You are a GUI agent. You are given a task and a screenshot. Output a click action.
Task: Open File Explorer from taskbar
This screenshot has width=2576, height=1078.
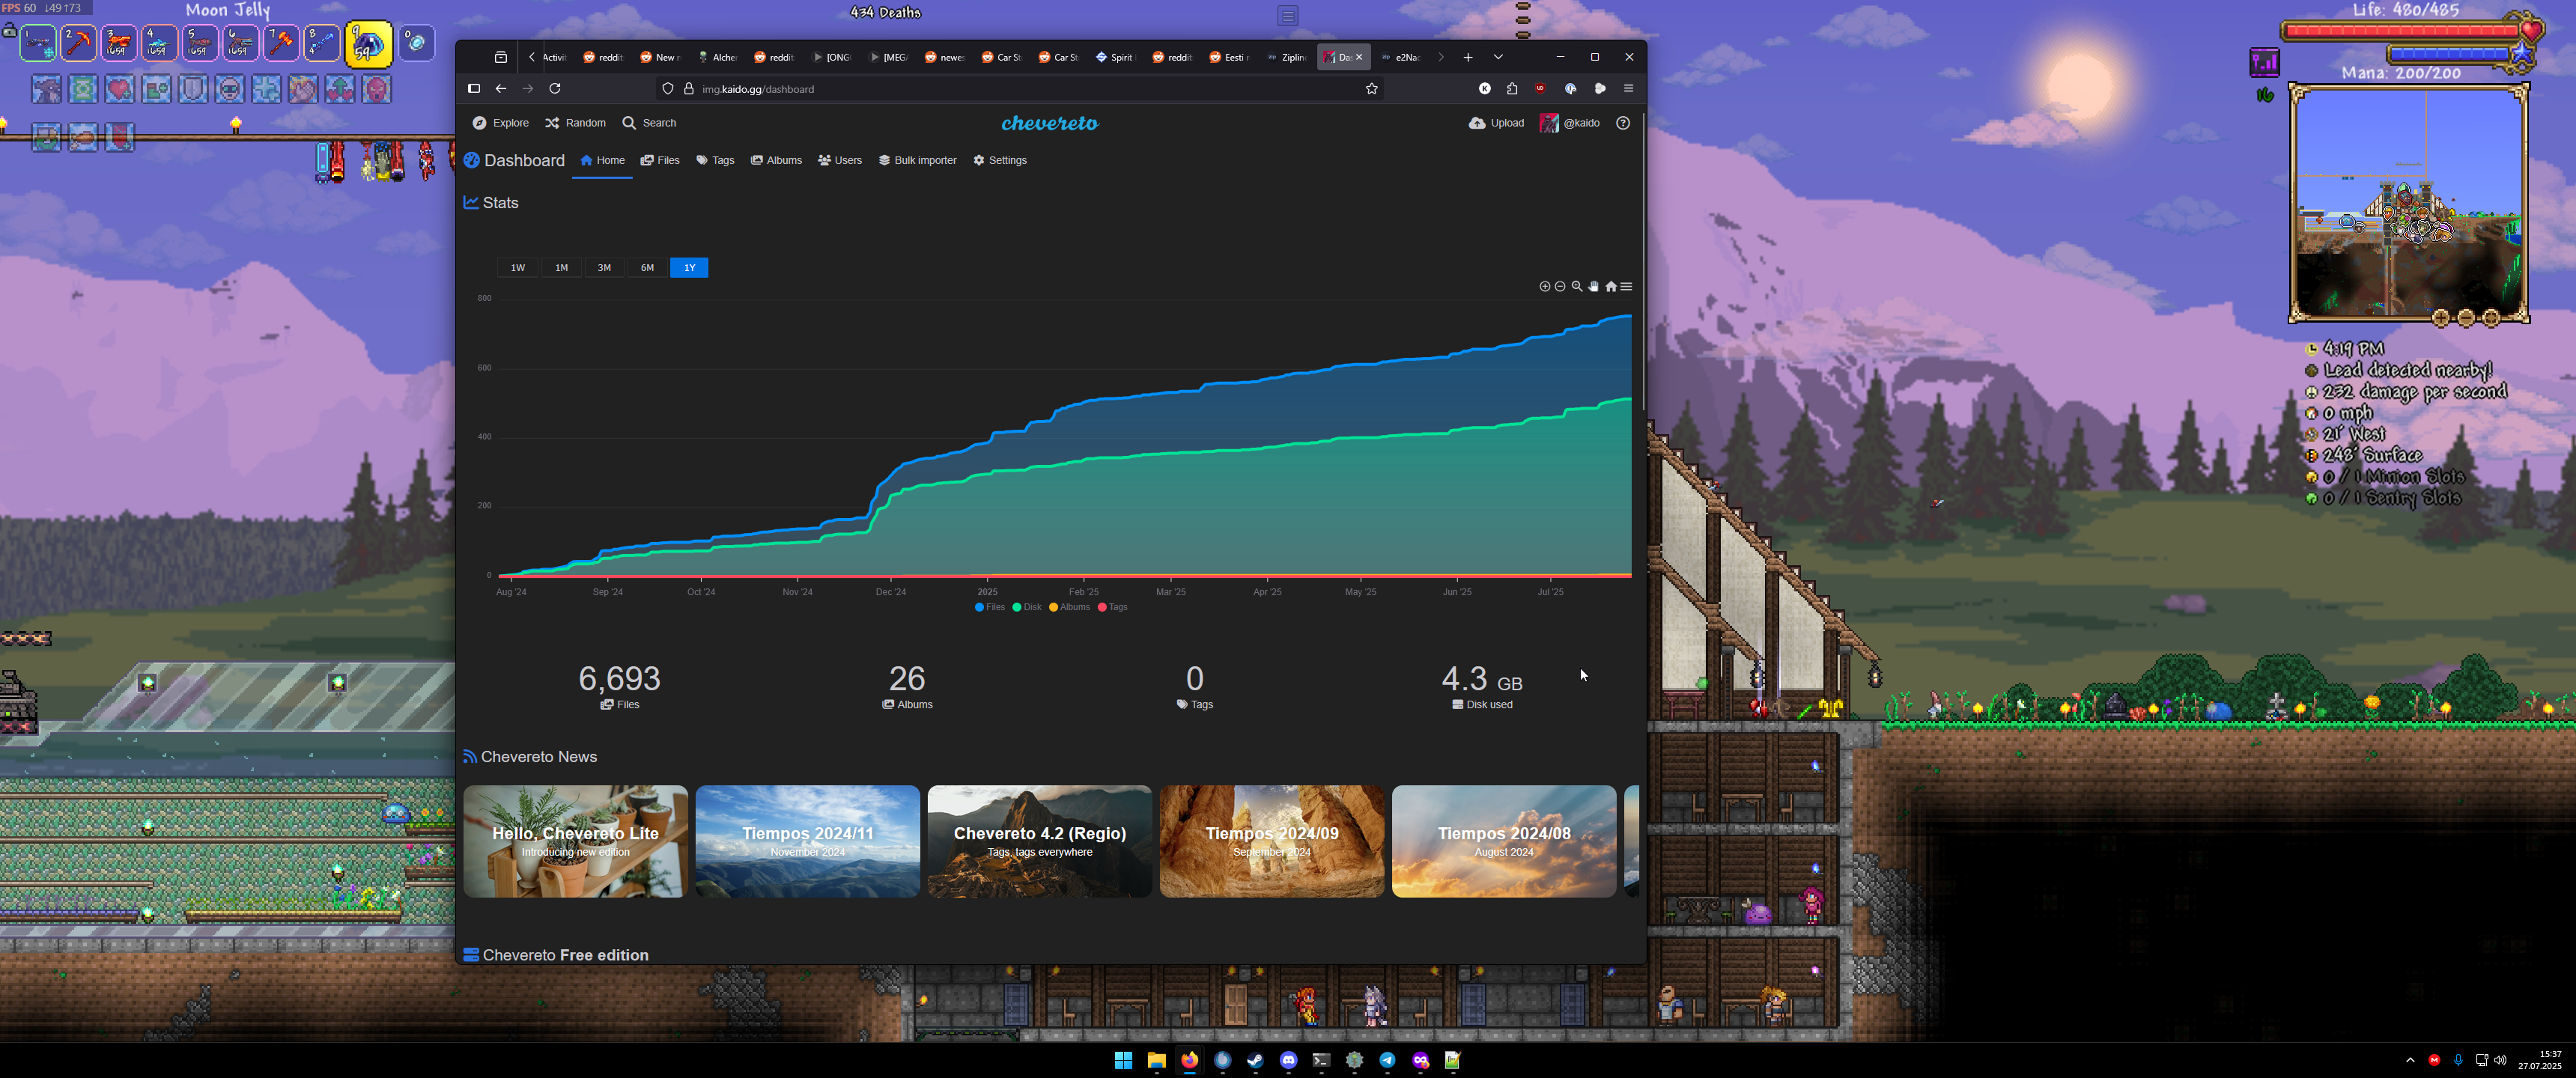1156,1061
